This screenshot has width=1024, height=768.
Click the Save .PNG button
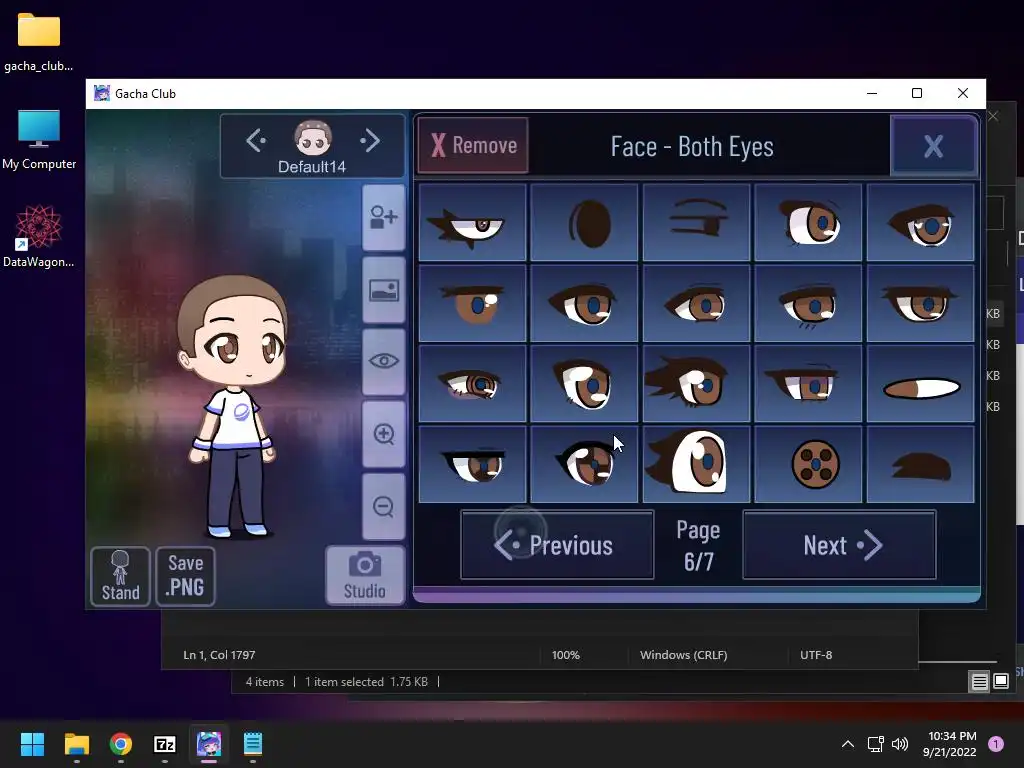coord(185,576)
